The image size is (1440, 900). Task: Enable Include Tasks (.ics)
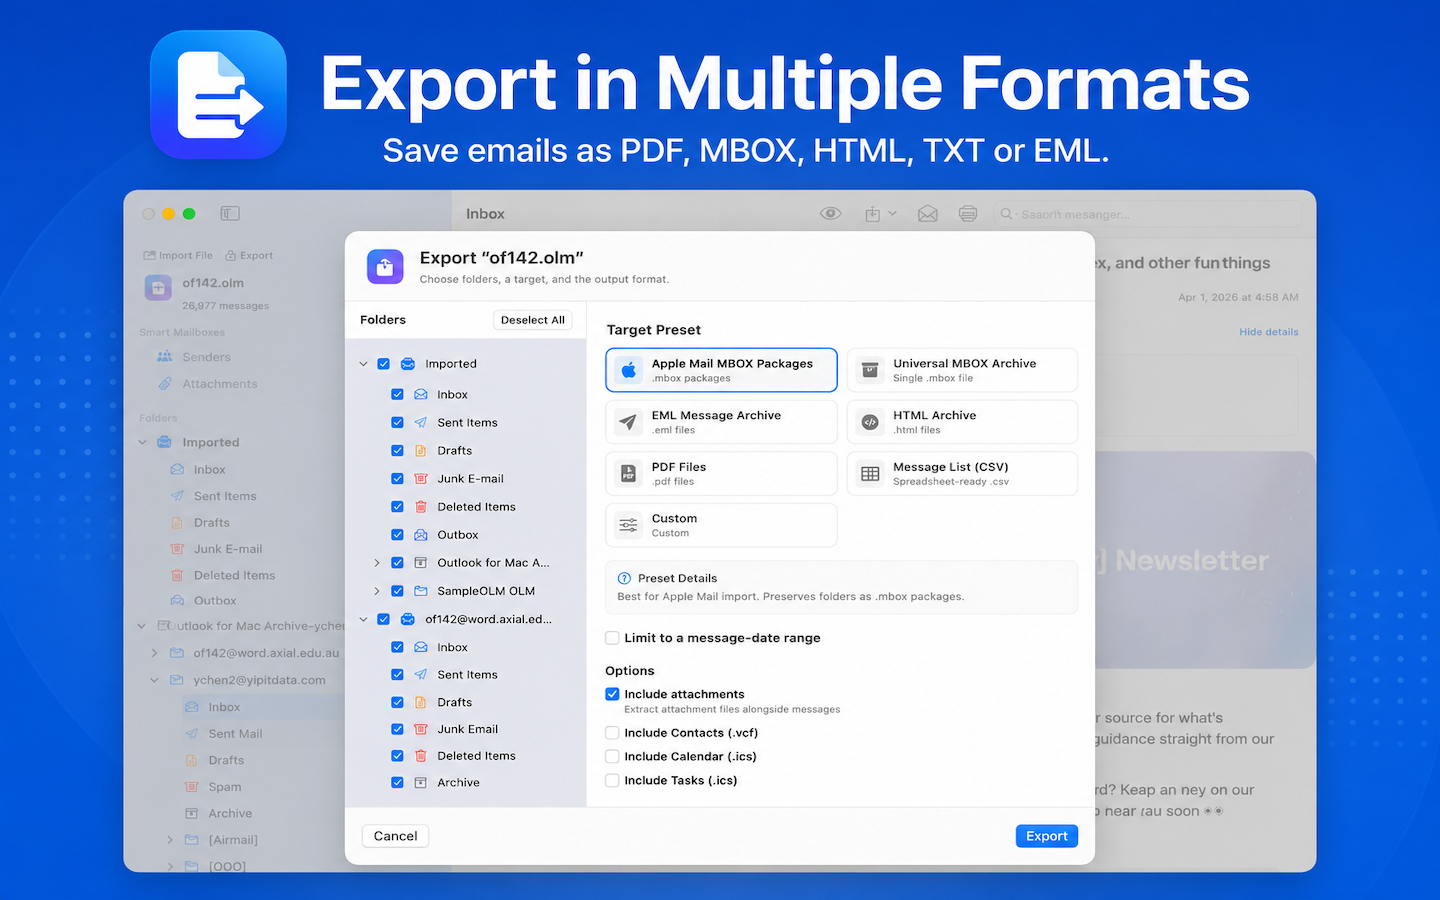pos(612,781)
